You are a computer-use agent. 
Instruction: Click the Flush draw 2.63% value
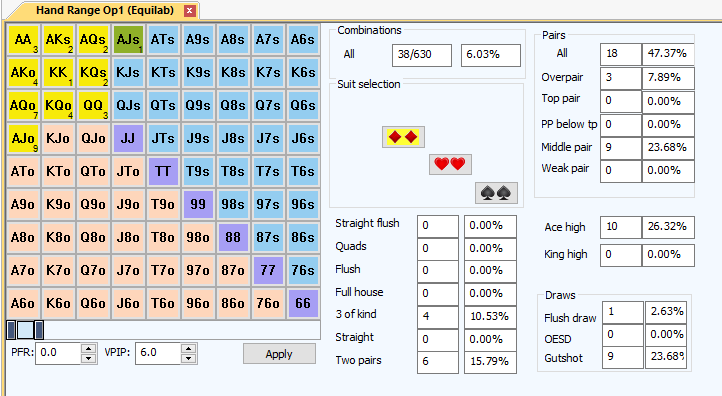(x=666, y=312)
